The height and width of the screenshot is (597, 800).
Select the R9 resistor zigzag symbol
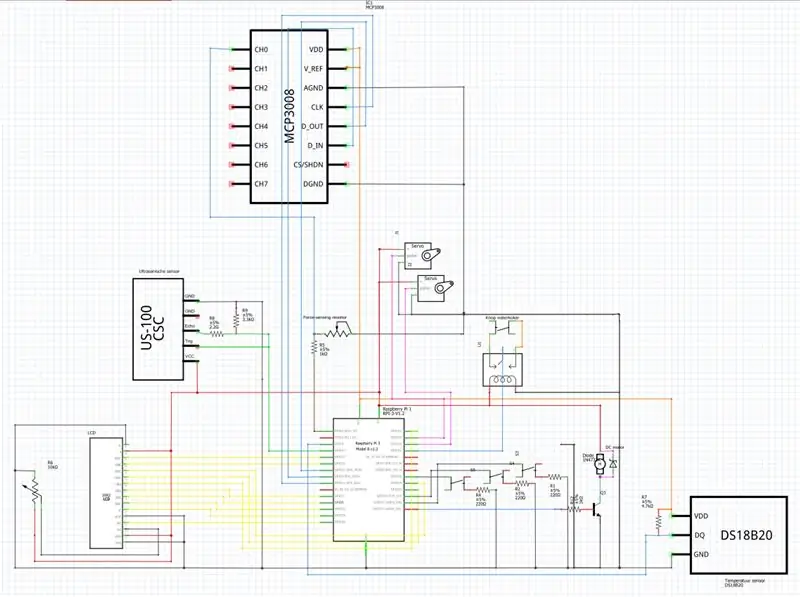click(236, 319)
